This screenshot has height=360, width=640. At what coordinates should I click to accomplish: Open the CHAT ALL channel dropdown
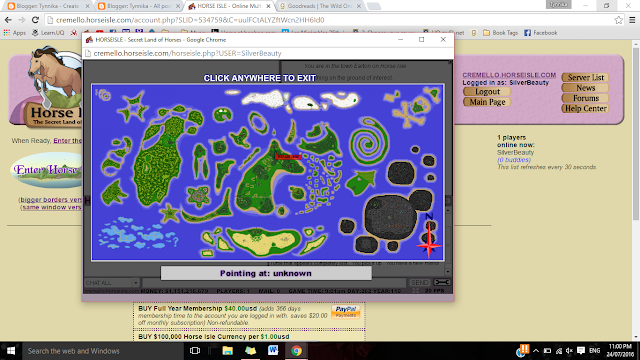click(x=112, y=282)
